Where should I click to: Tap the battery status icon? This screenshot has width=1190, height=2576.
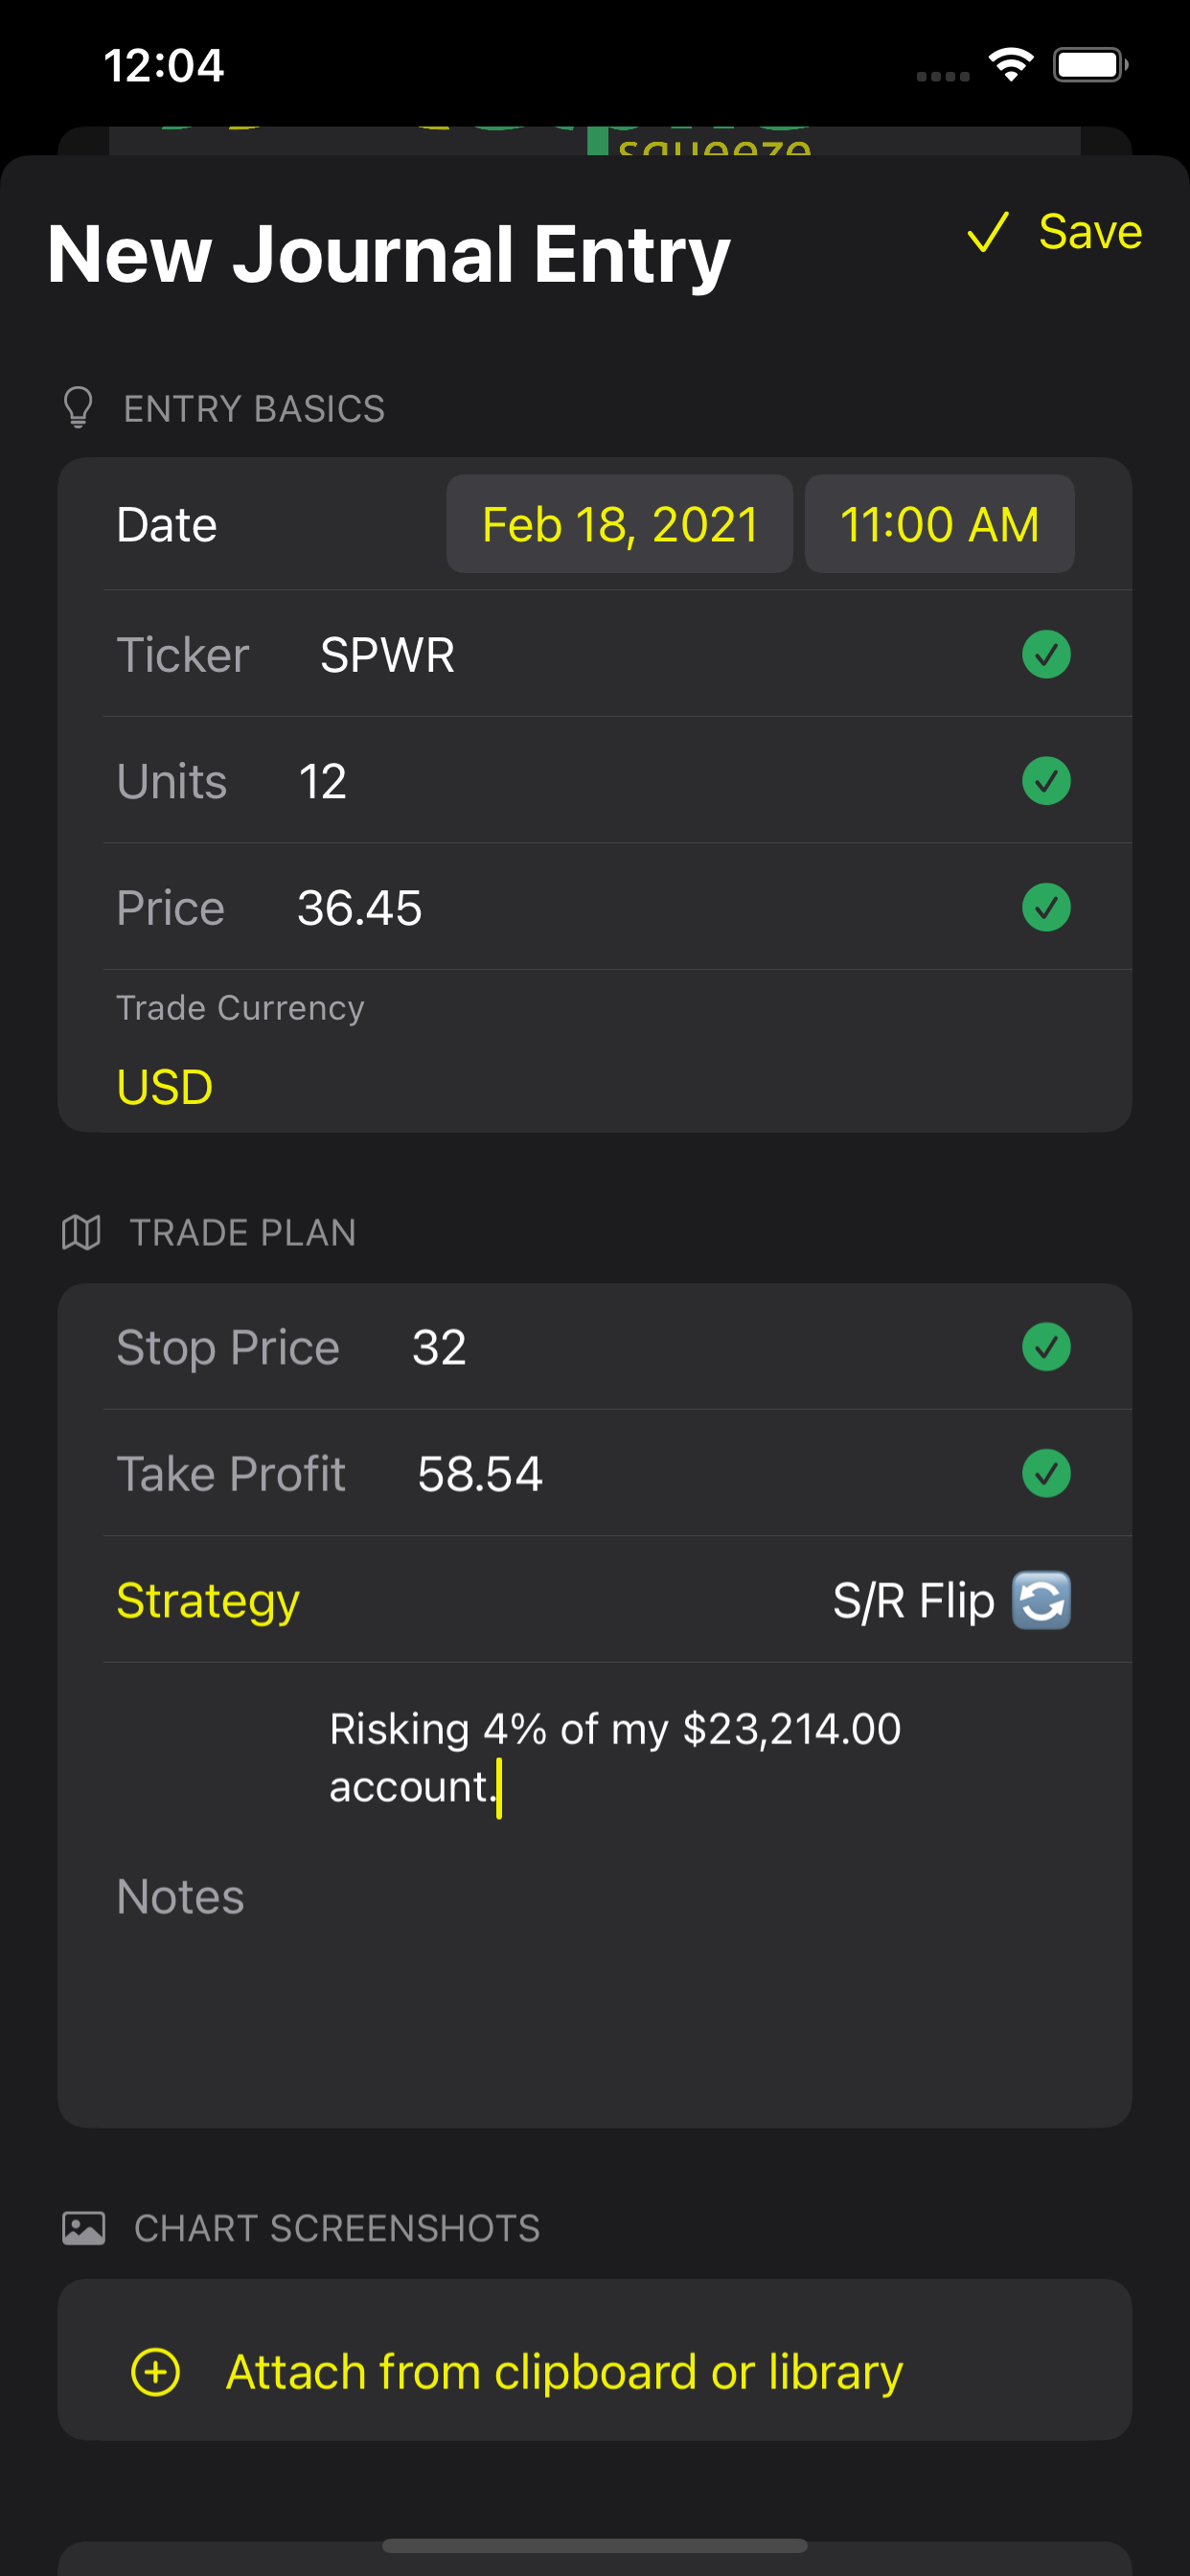[x=1090, y=65]
